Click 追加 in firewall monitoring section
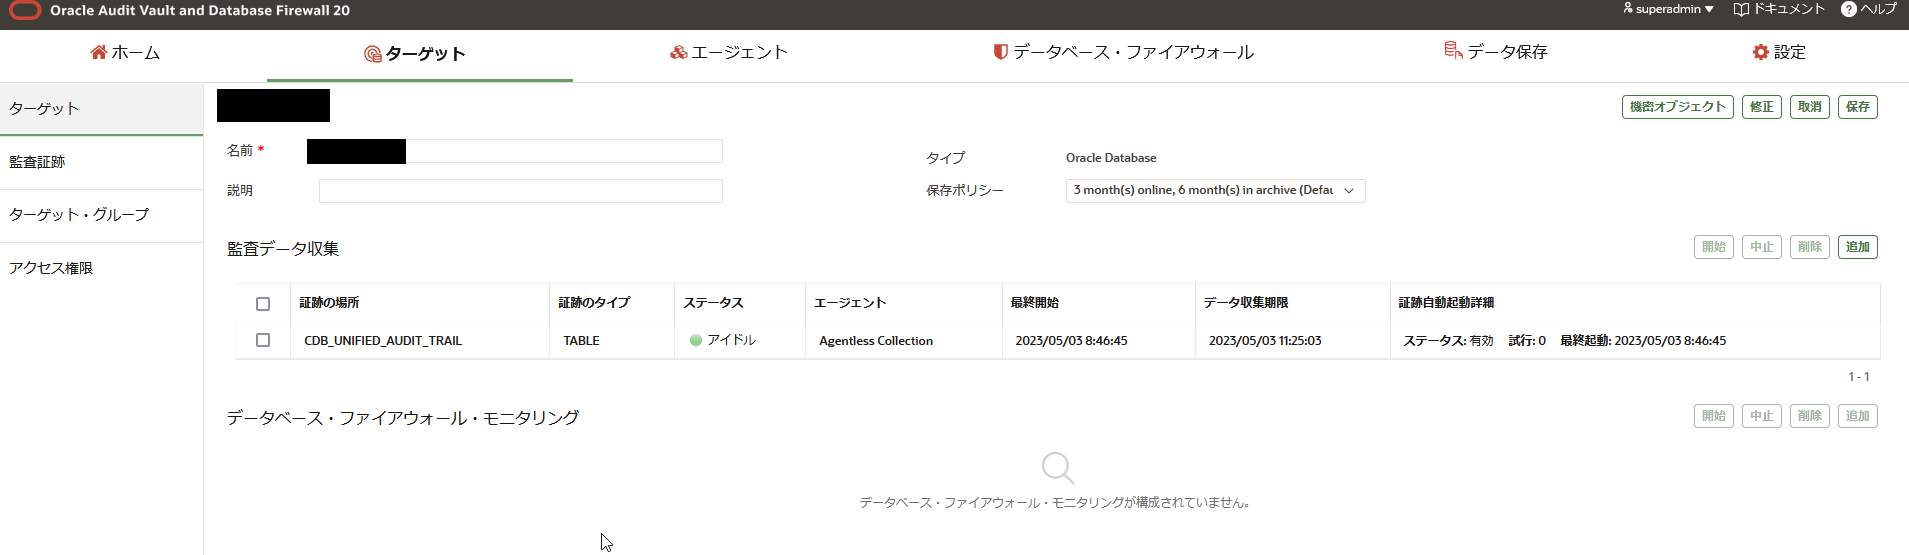This screenshot has height=555, width=1909. pyautogui.click(x=1857, y=416)
